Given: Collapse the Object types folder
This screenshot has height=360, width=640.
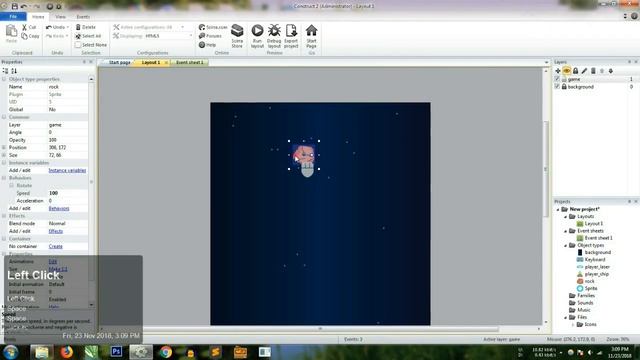Looking at the screenshot, I should [566, 245].
